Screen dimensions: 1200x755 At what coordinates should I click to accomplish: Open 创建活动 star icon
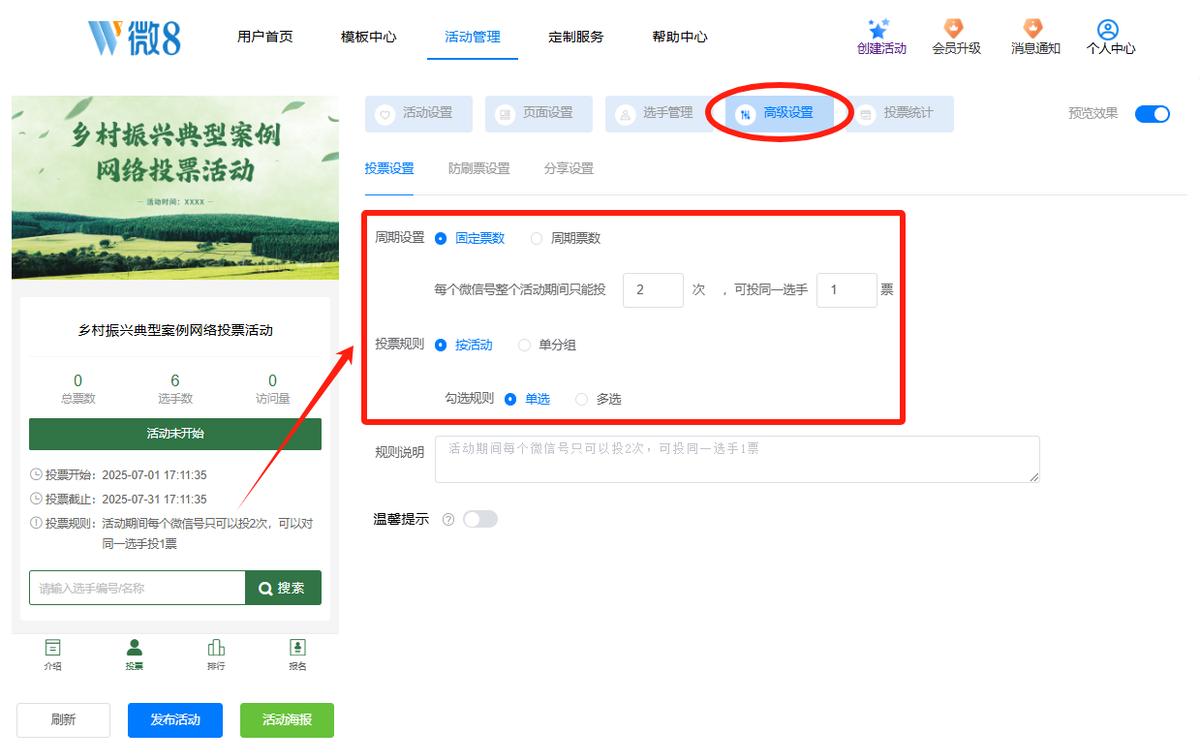(x=879, y=28)
